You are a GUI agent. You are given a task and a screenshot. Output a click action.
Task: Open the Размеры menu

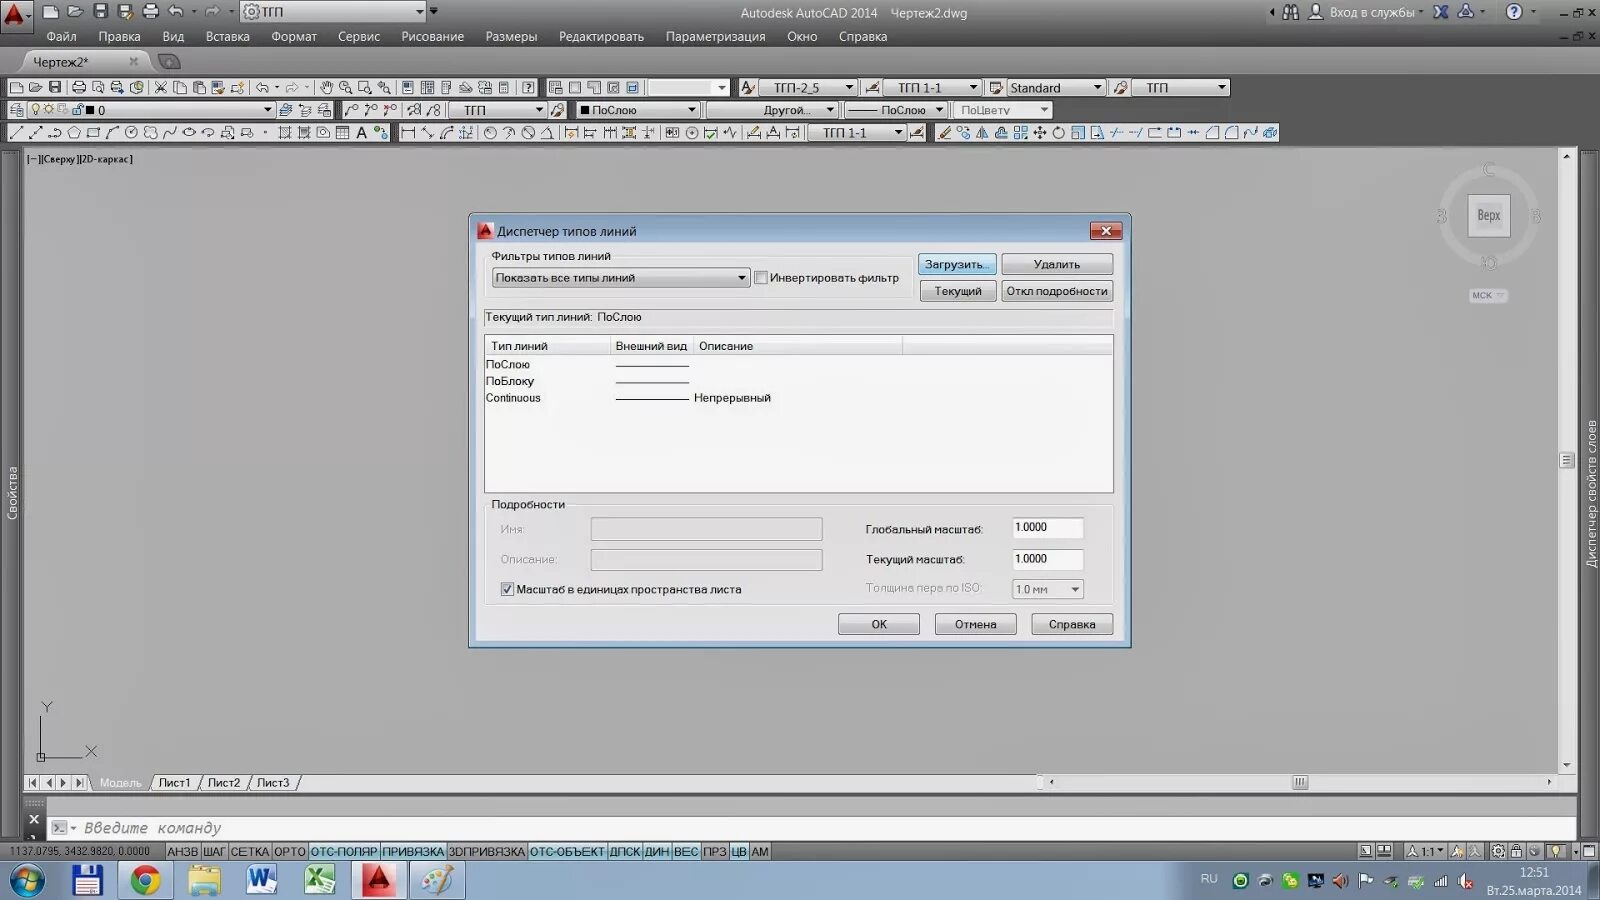pos(511,37)
